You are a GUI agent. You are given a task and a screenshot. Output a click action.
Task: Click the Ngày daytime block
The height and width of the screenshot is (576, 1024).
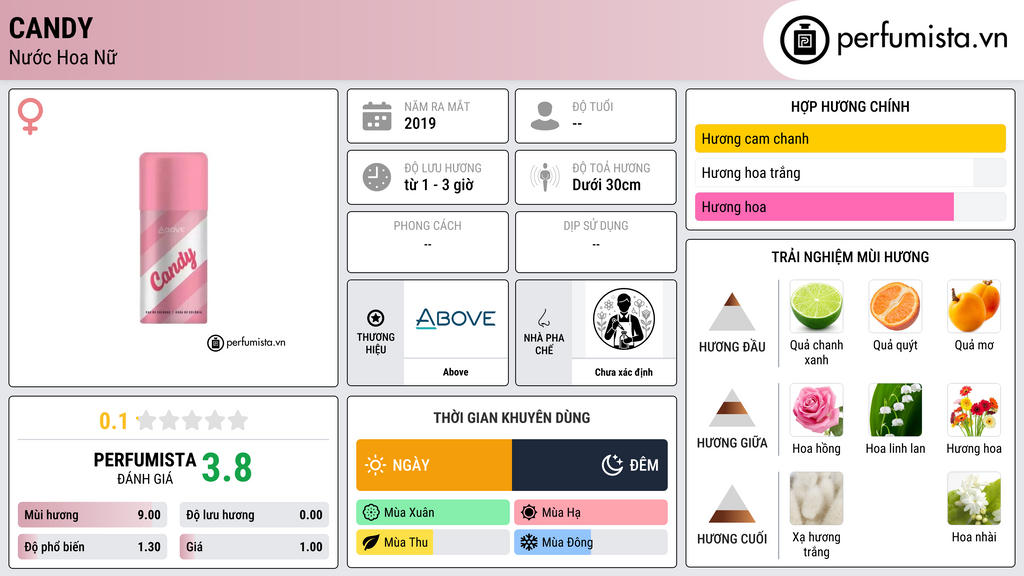[x=434, y=465]
